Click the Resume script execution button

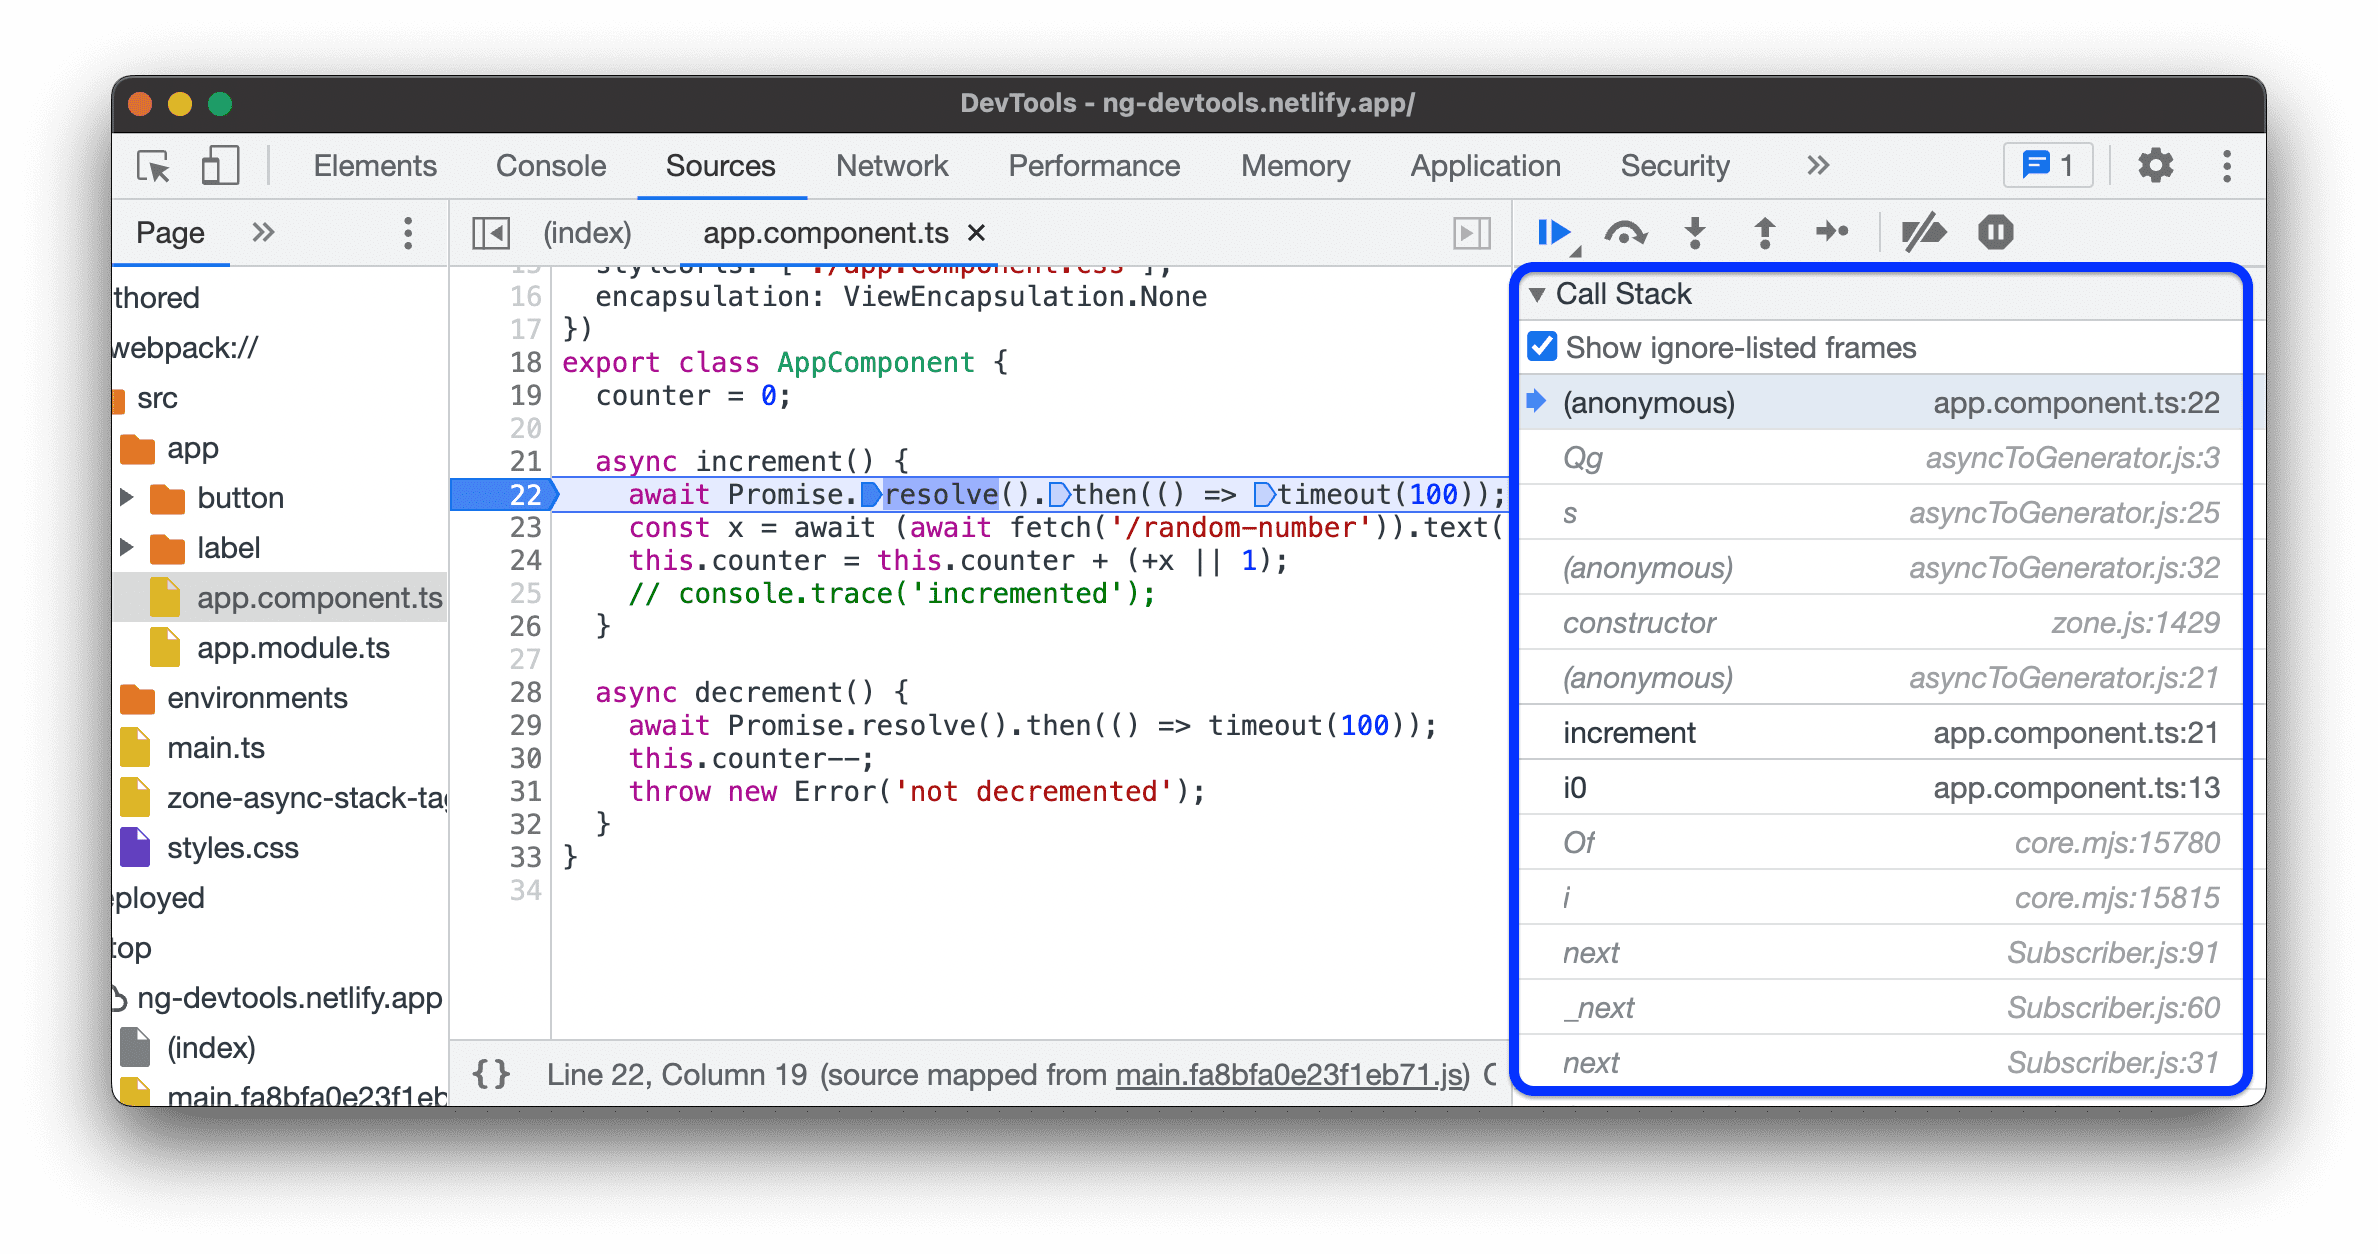[x=1554, y=231]
